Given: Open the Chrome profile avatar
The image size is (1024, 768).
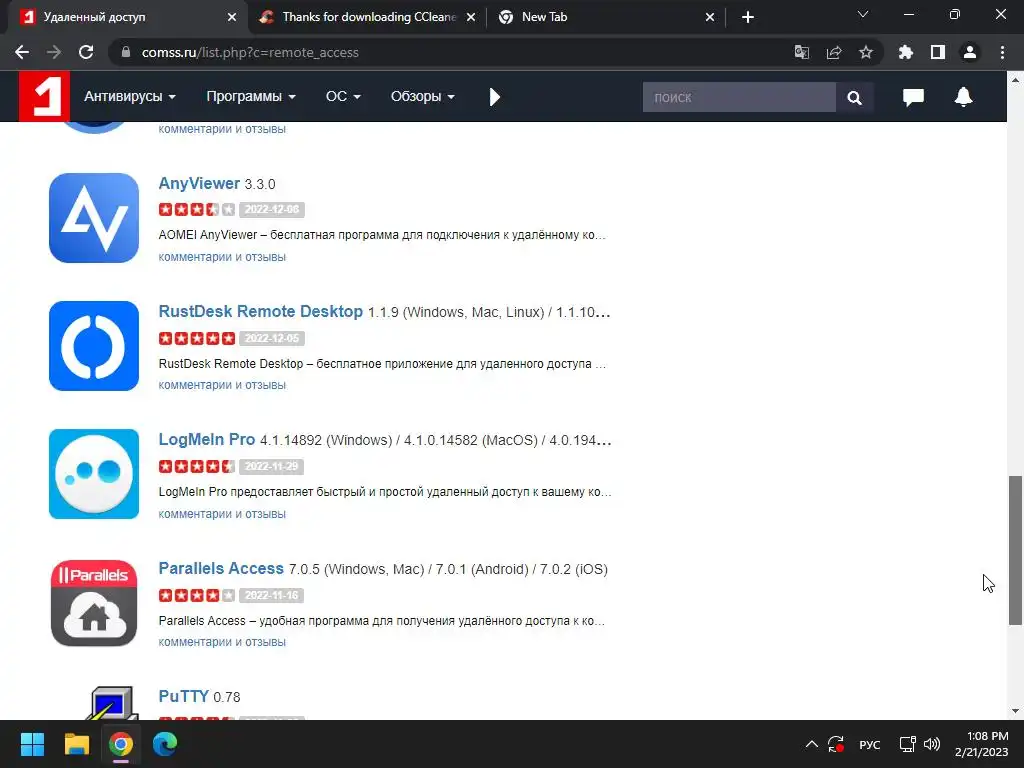Looking at the screenshot, I should [970, 52].
